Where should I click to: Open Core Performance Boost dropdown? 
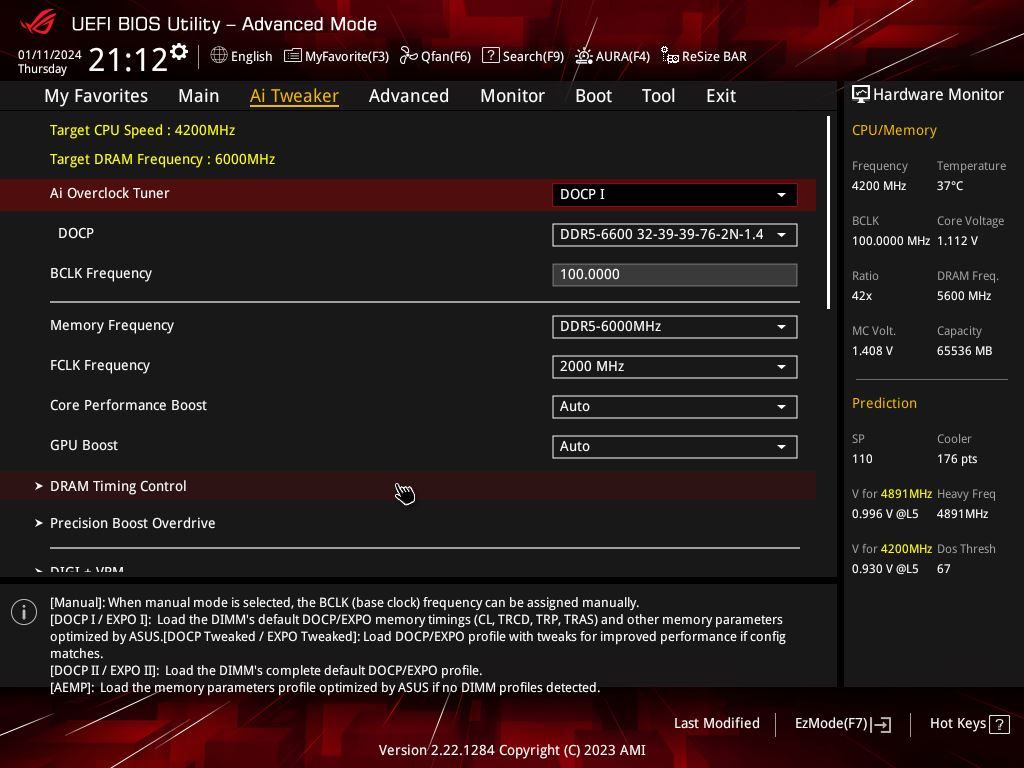tap(675, 407)
